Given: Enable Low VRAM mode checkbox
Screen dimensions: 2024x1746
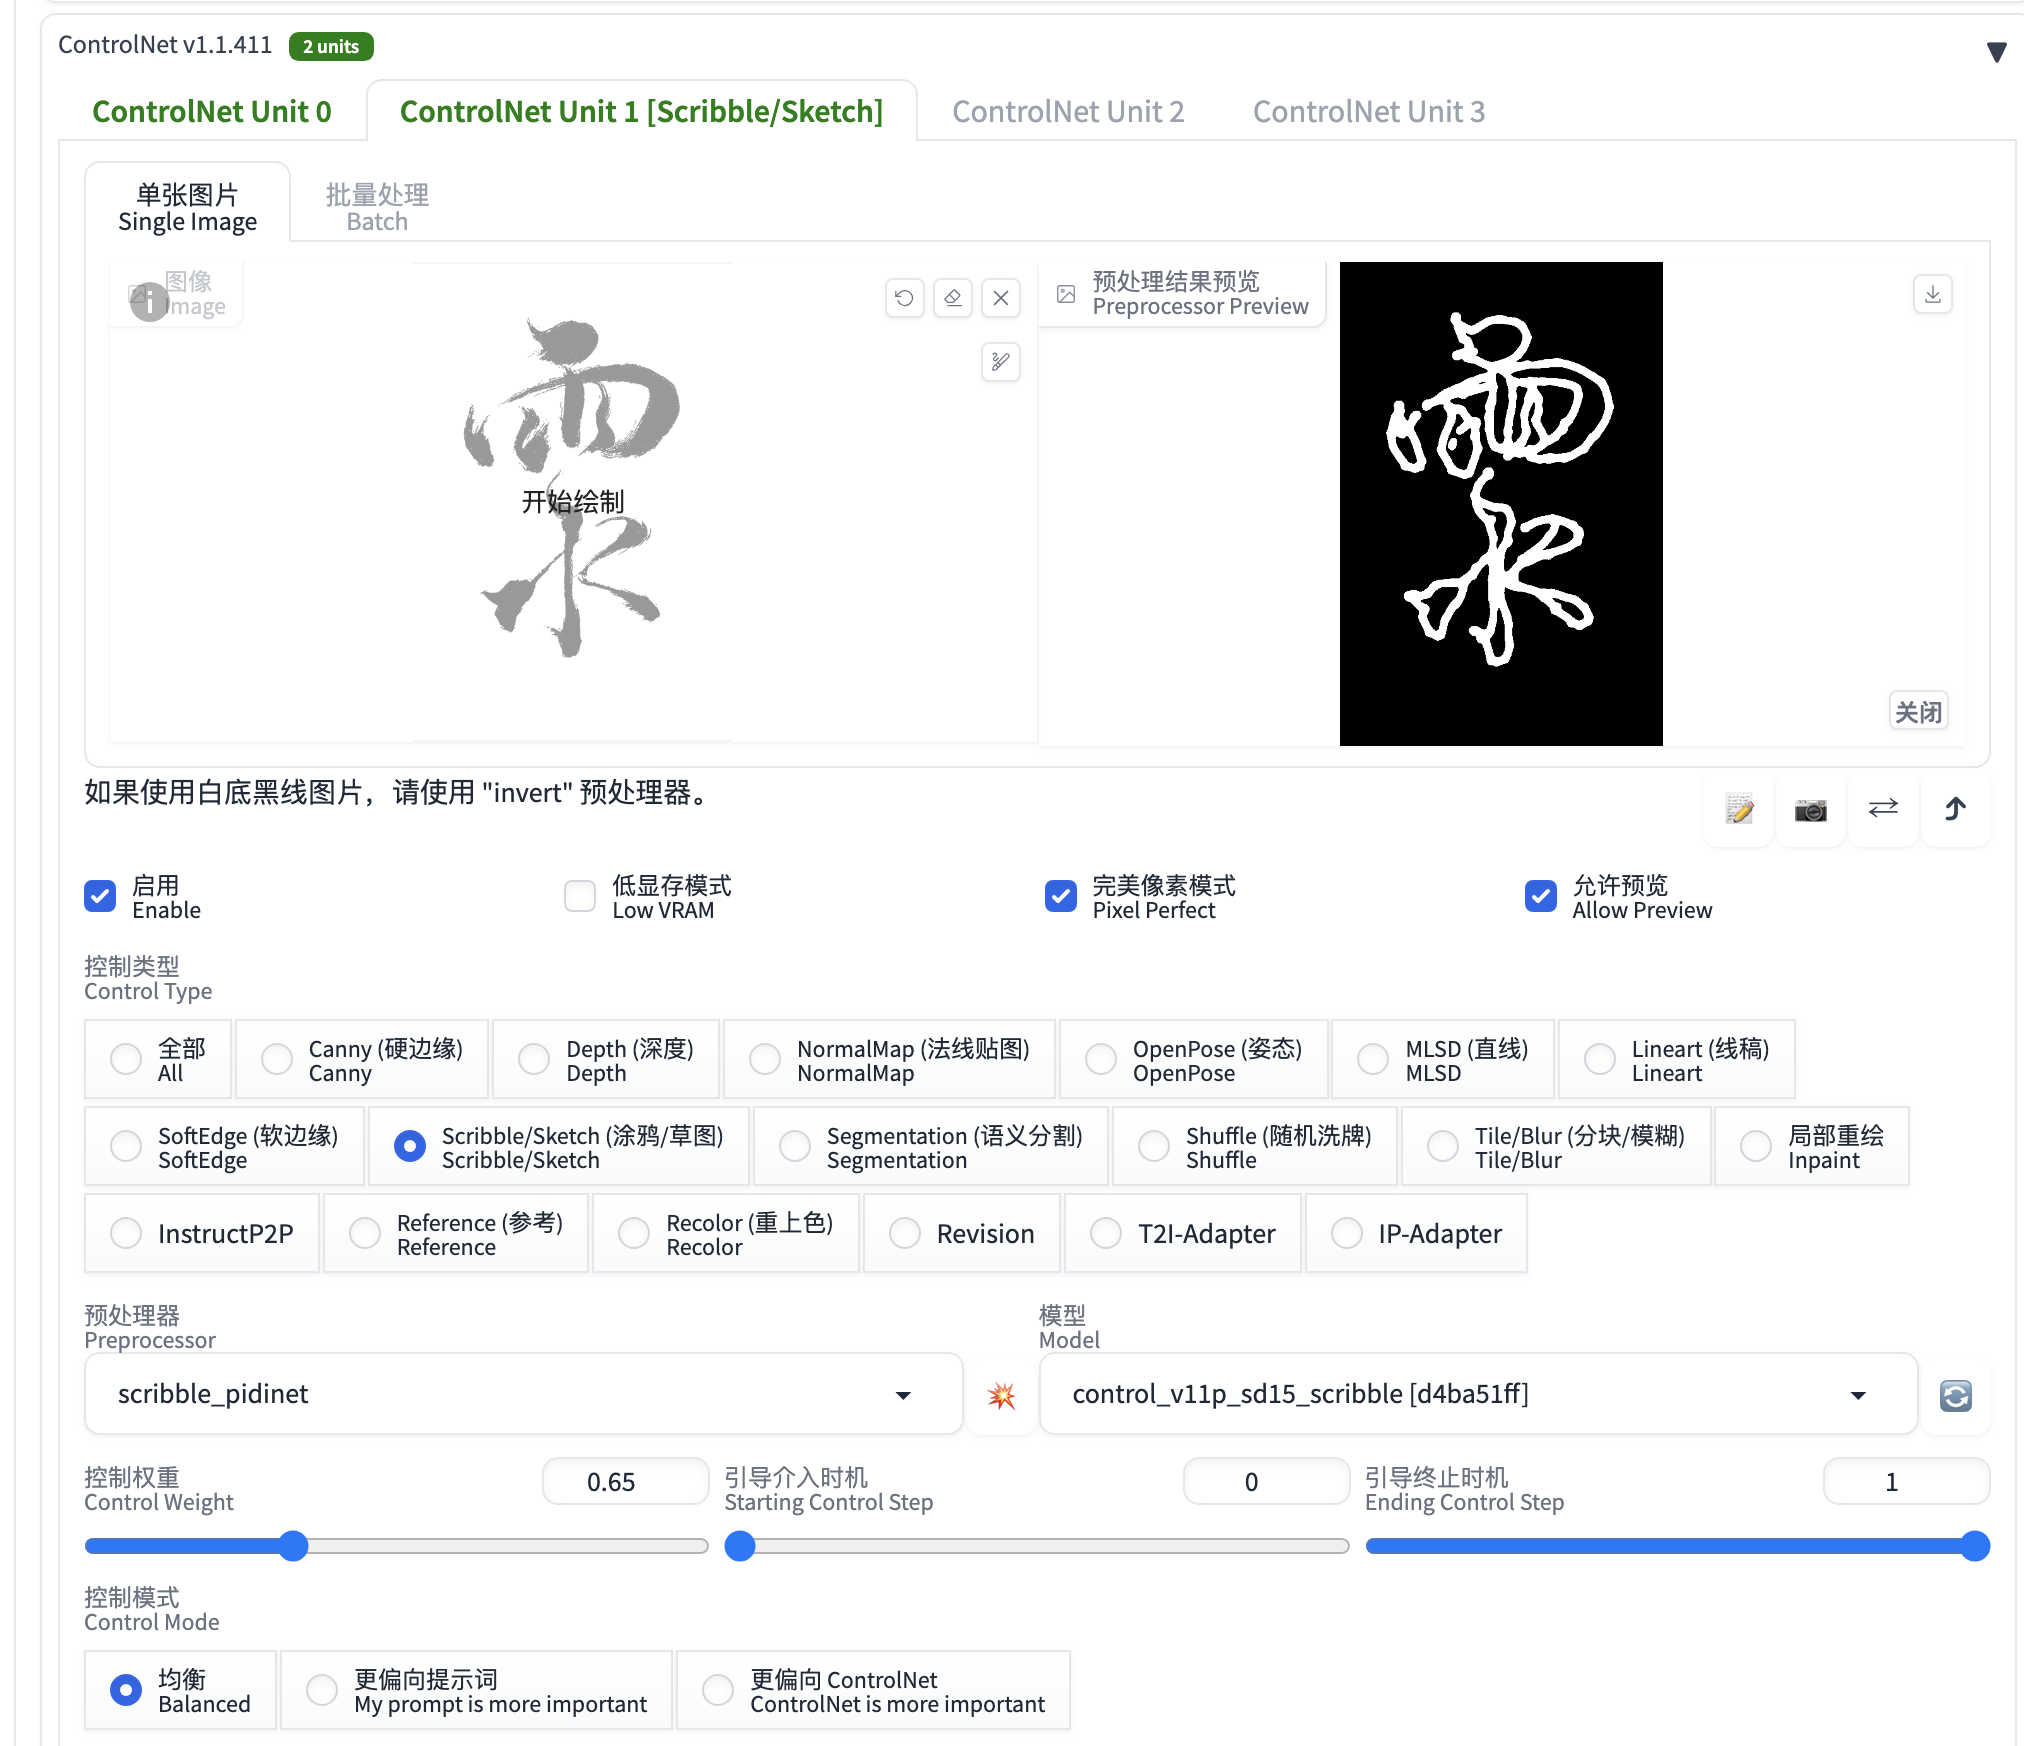Looking at the screenshot, I should coord(580,896).
